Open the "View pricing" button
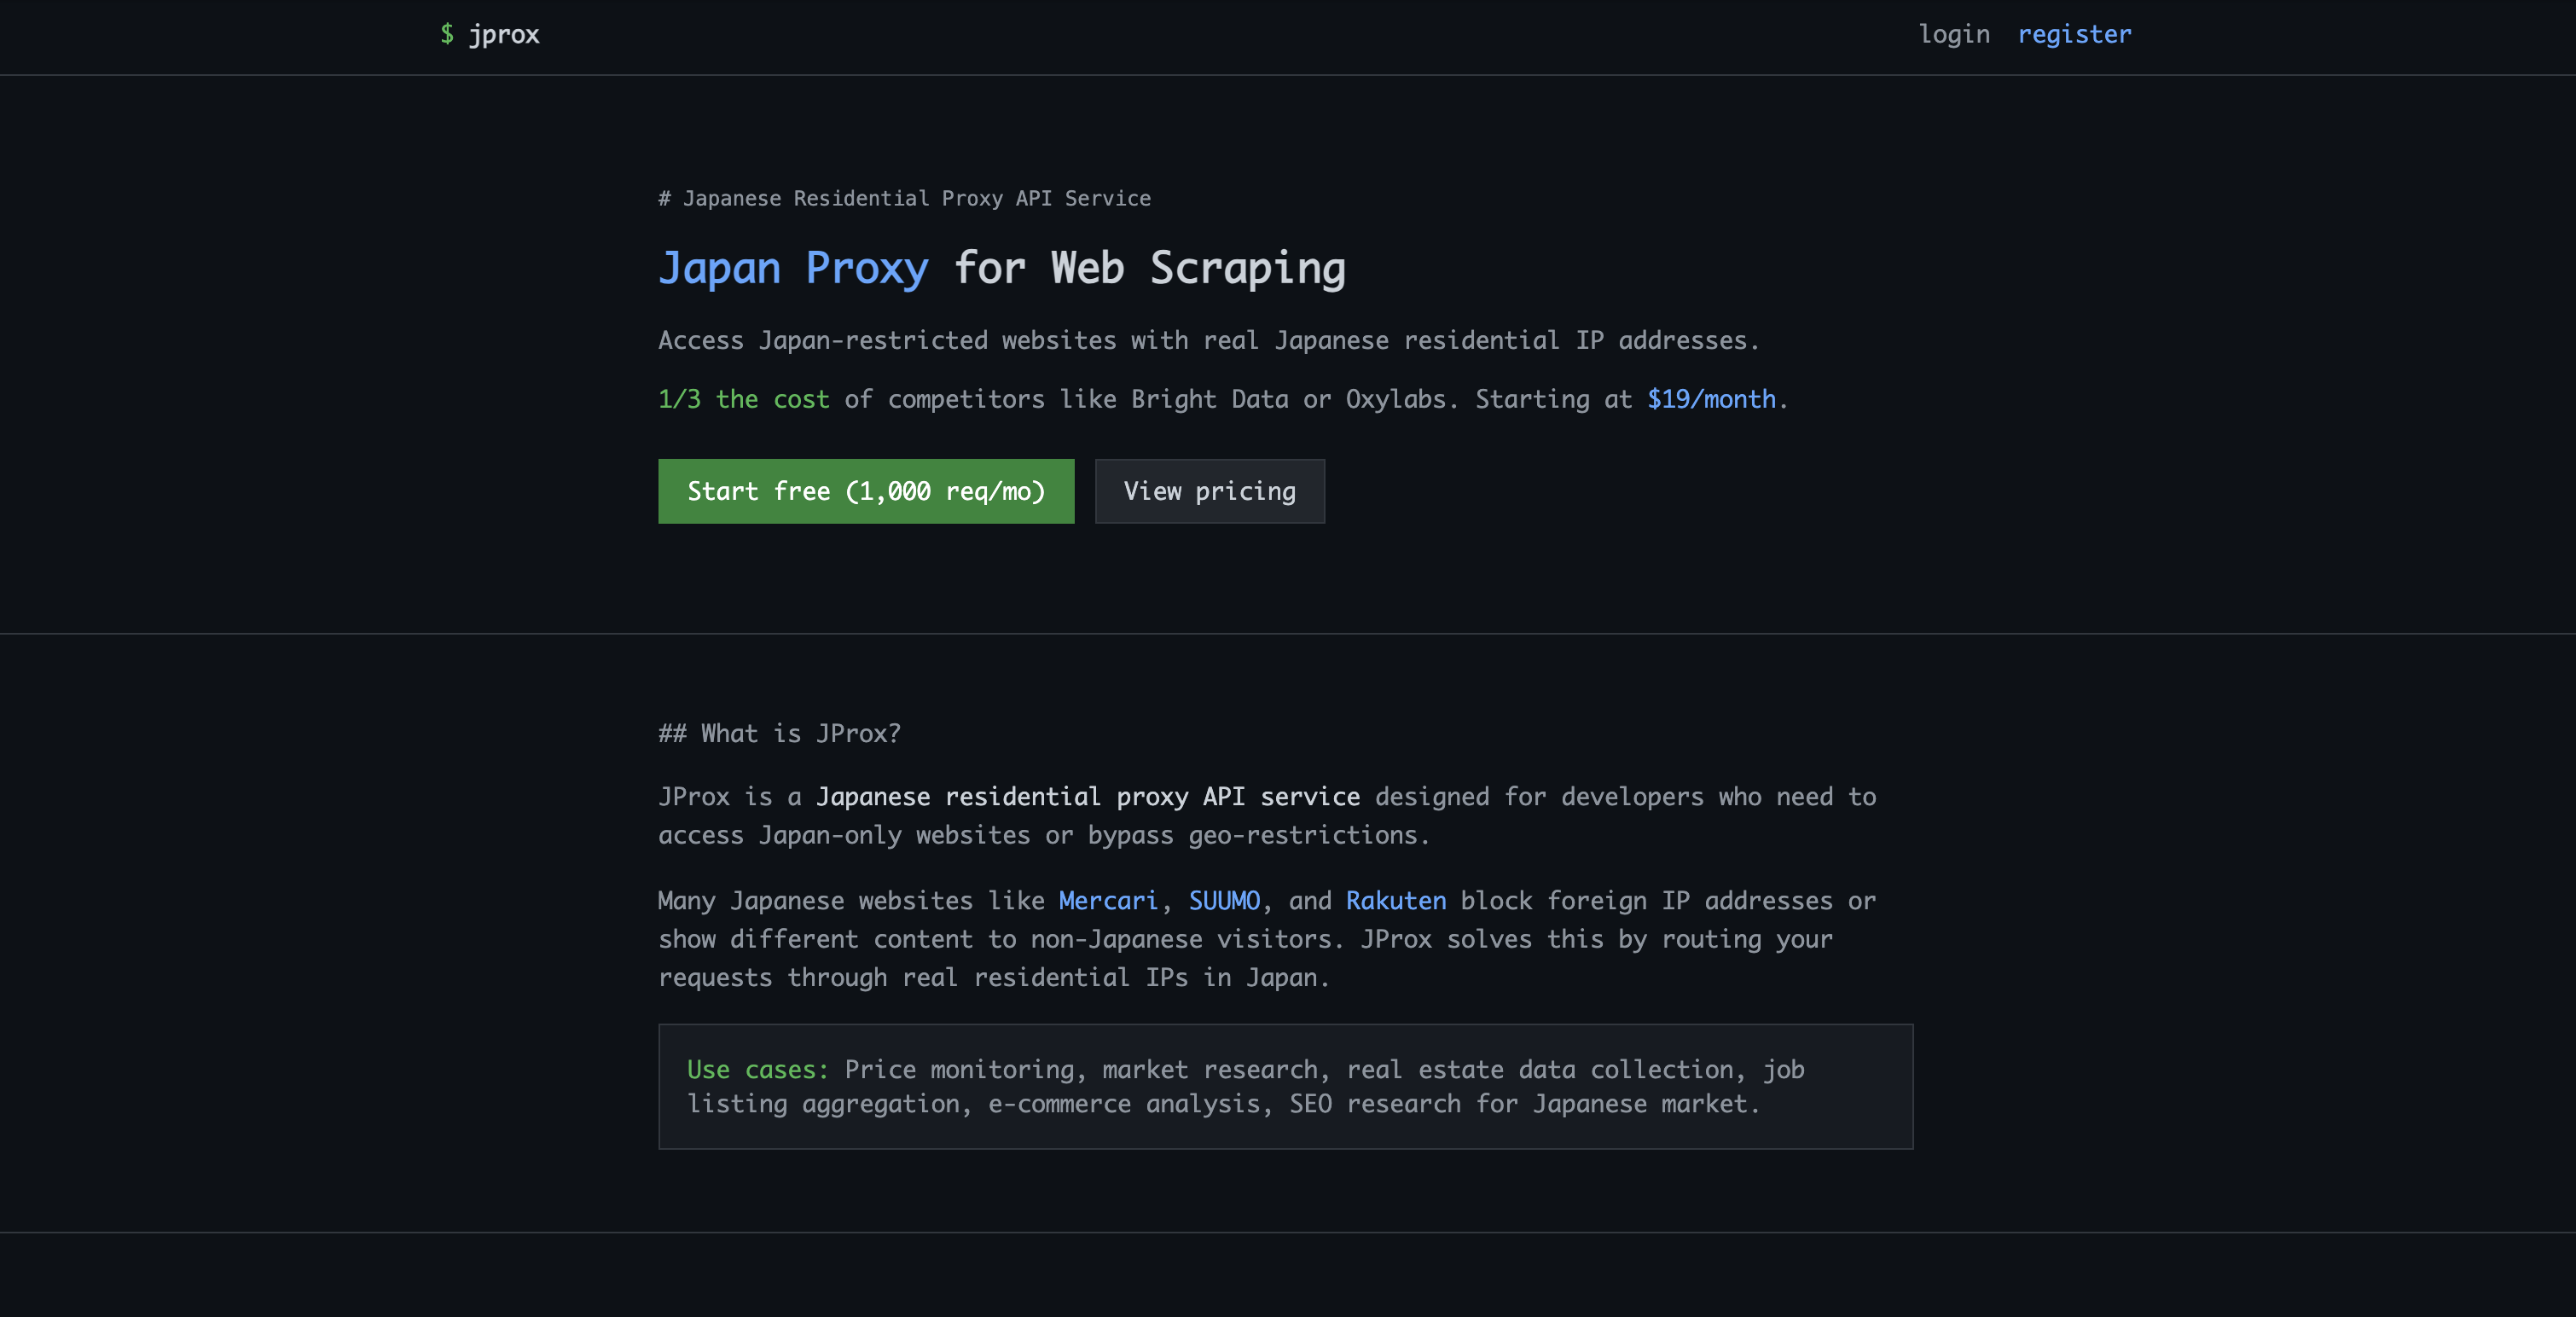2576x1317 pixels. [1209, 491]
